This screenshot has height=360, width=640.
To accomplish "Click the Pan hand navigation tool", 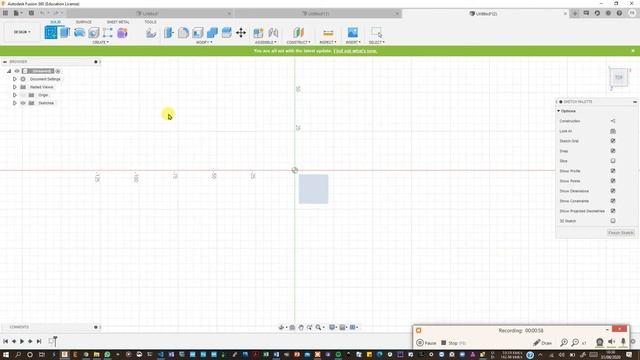I will pyautogui.click(x=301, y=327).
